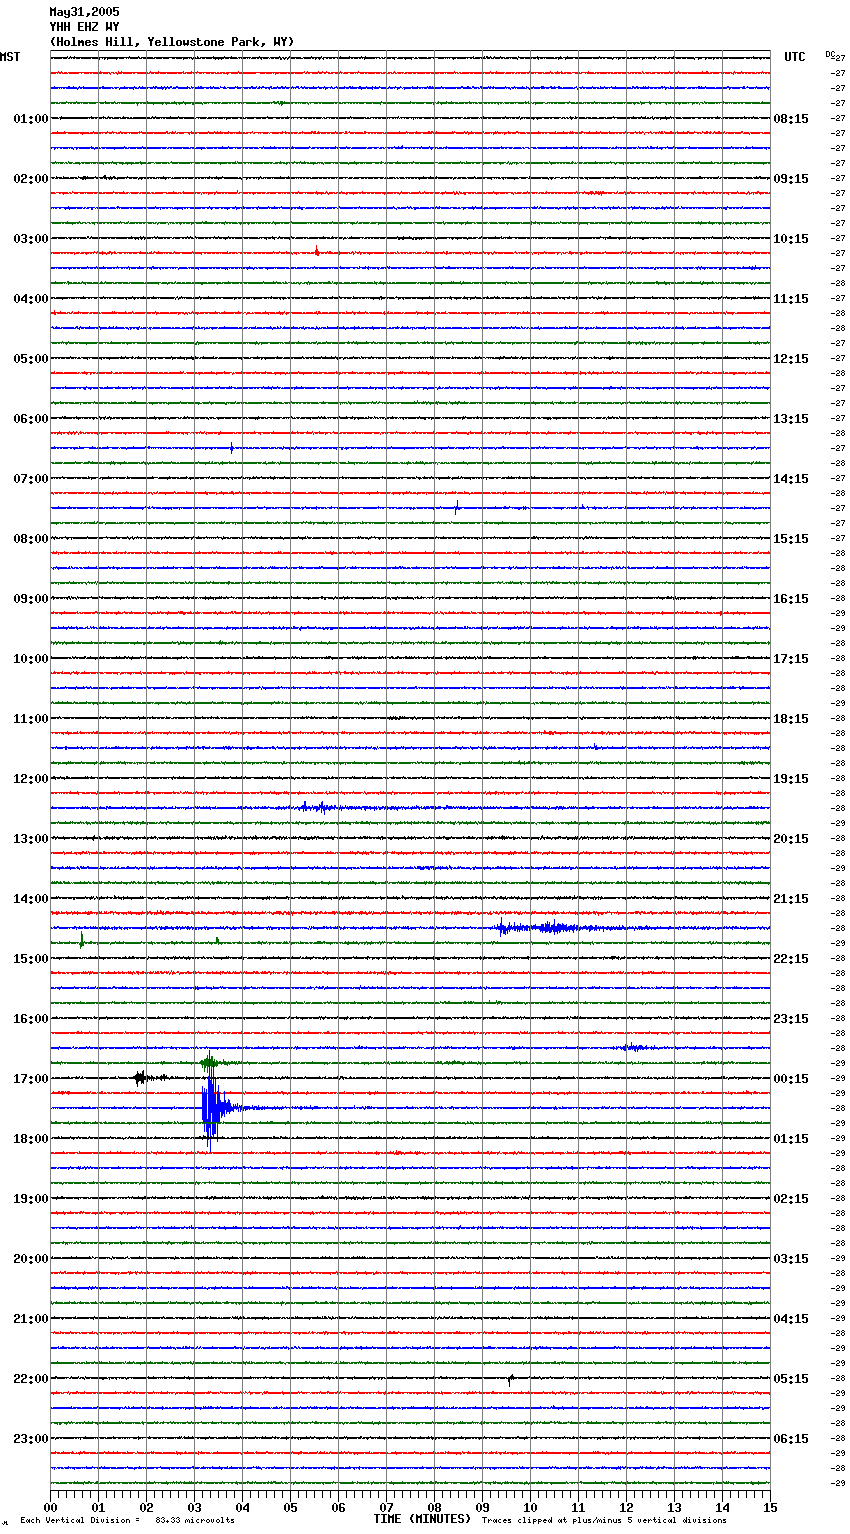Click minute 03 on the bottom time axis
This screenshot has width=850, height=1534.
(194, 1507)
